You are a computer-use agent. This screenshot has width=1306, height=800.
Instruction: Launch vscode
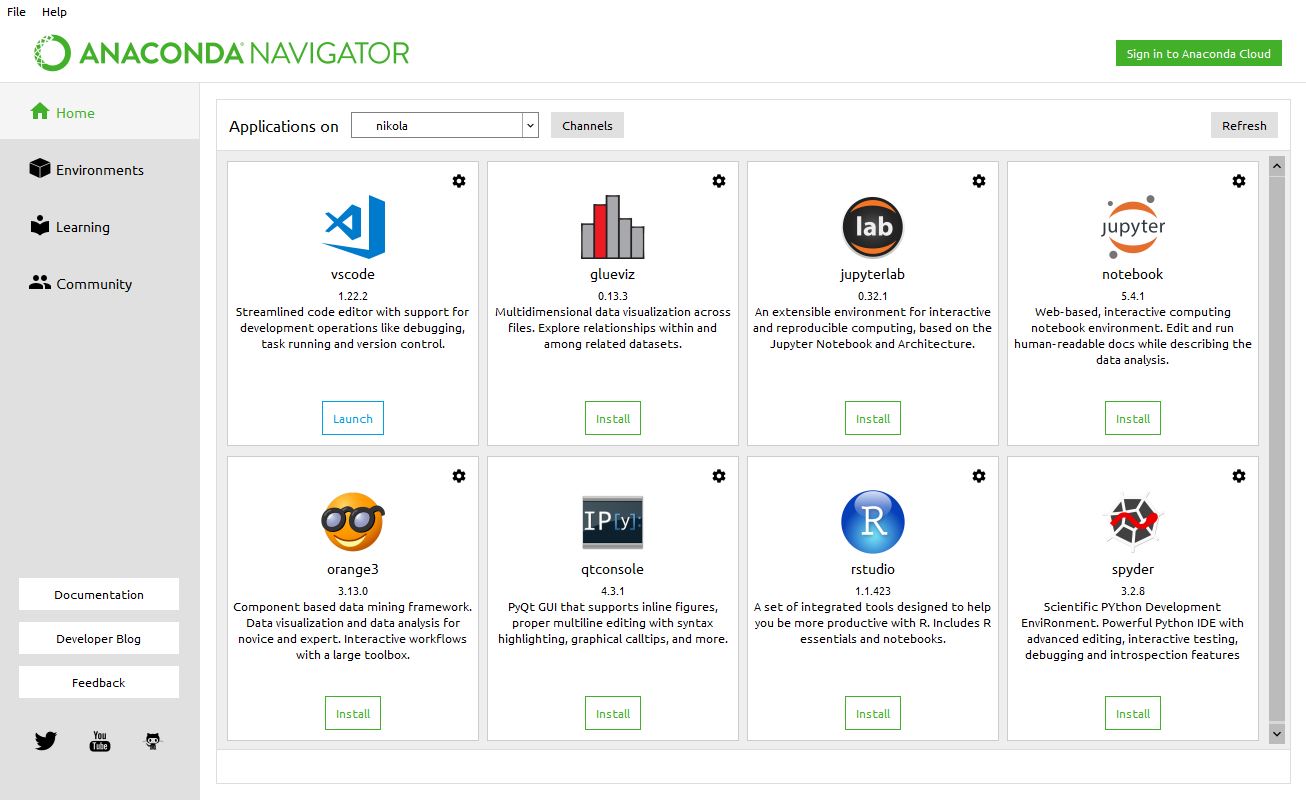coord(353,418)
